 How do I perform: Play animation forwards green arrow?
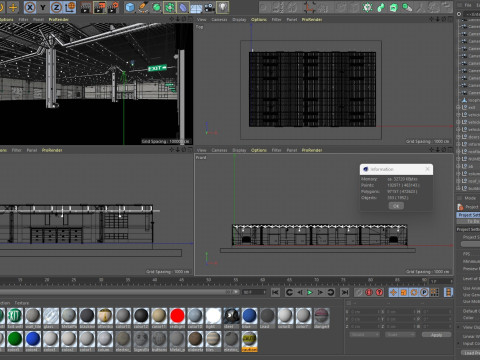[x=310, y=292]
